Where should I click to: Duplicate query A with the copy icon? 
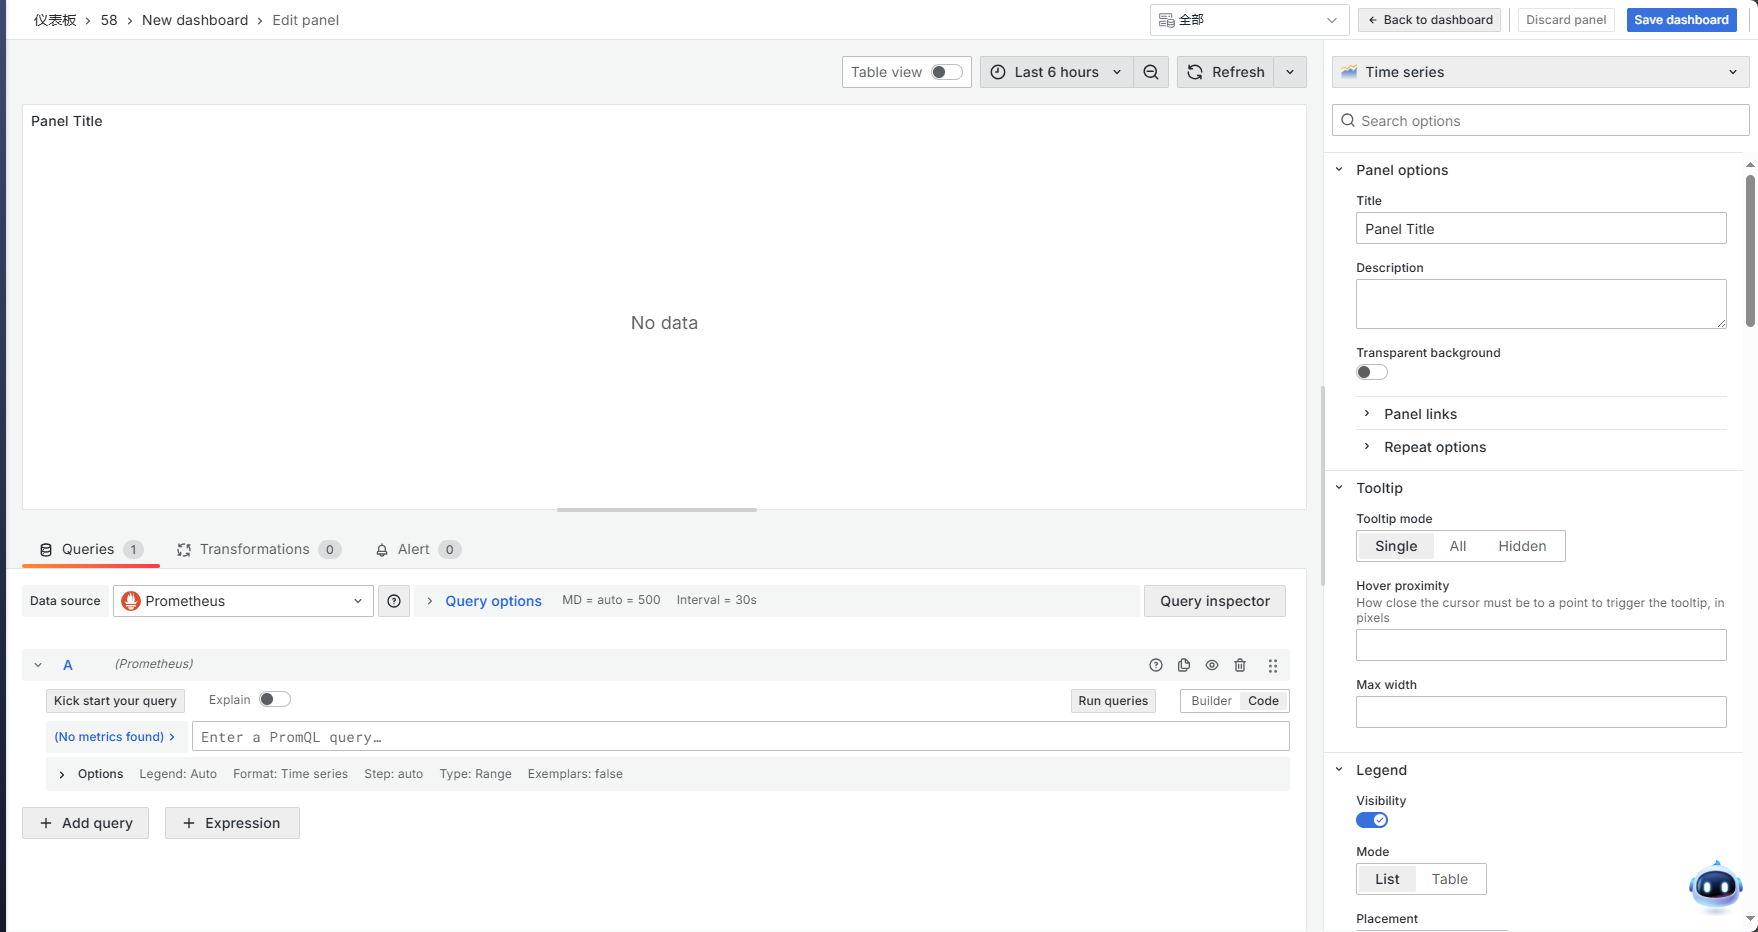pos(1184,665)
